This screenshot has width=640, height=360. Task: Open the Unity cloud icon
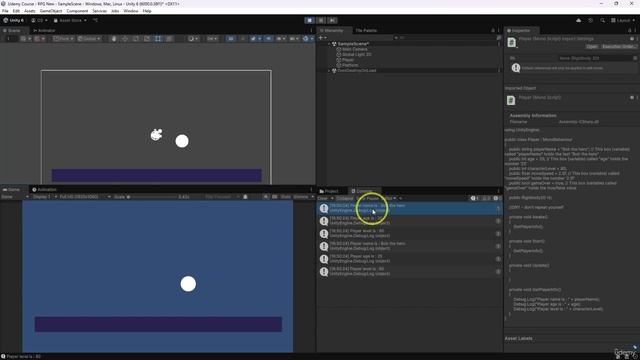578,20
